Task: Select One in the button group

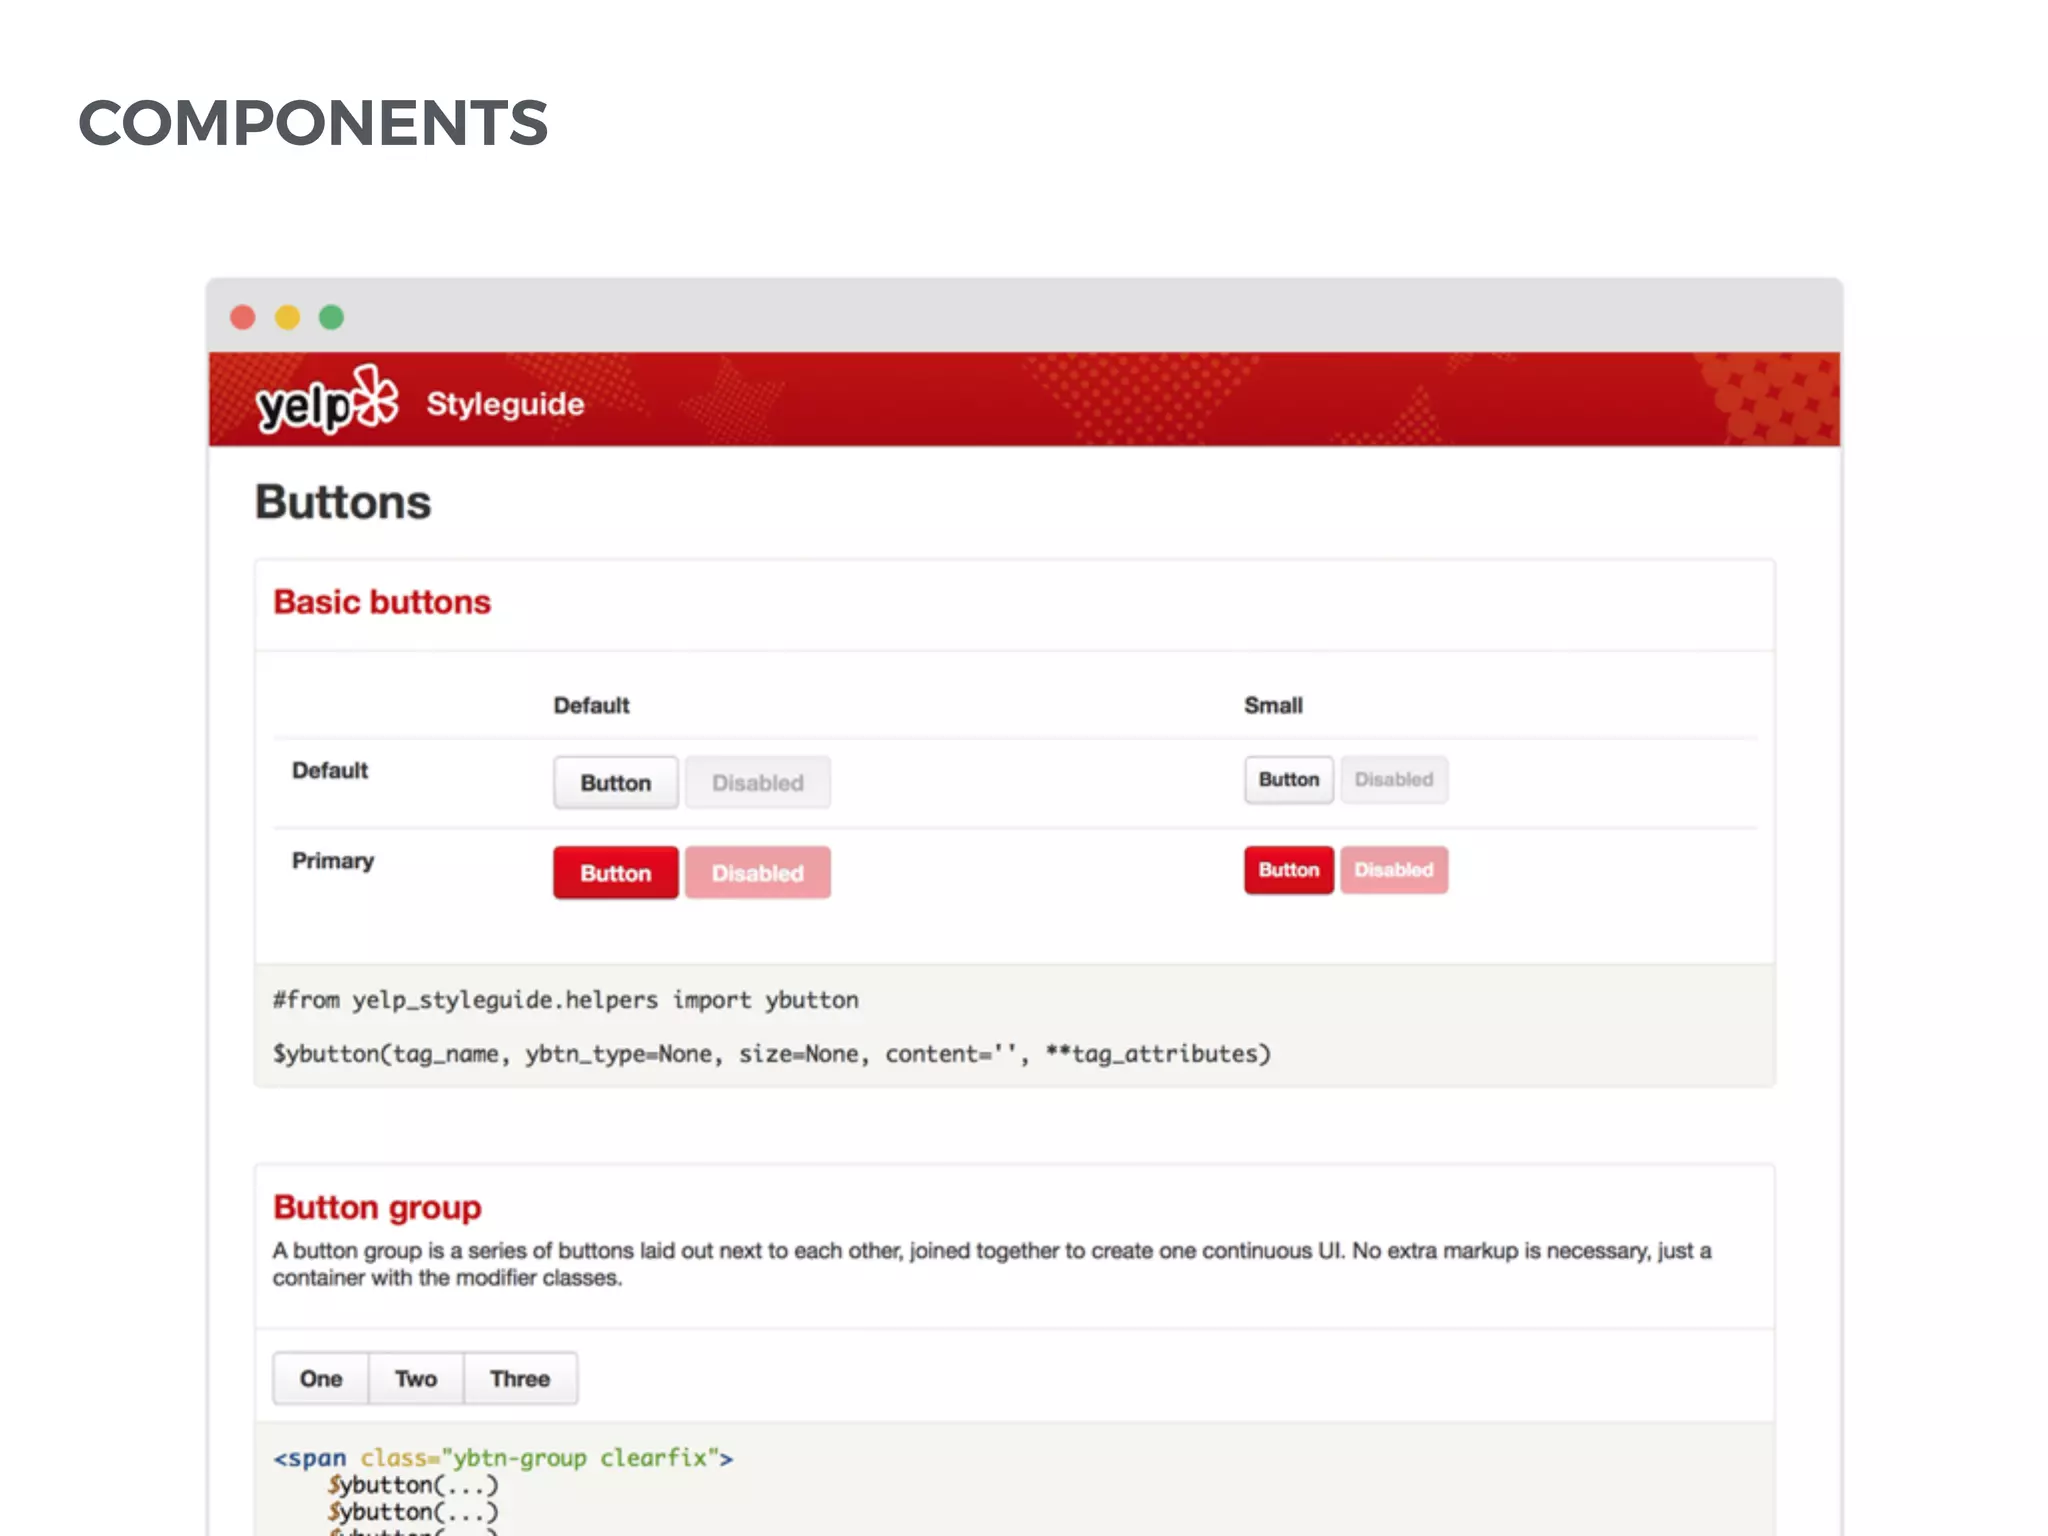Action: click(321, 1378)
